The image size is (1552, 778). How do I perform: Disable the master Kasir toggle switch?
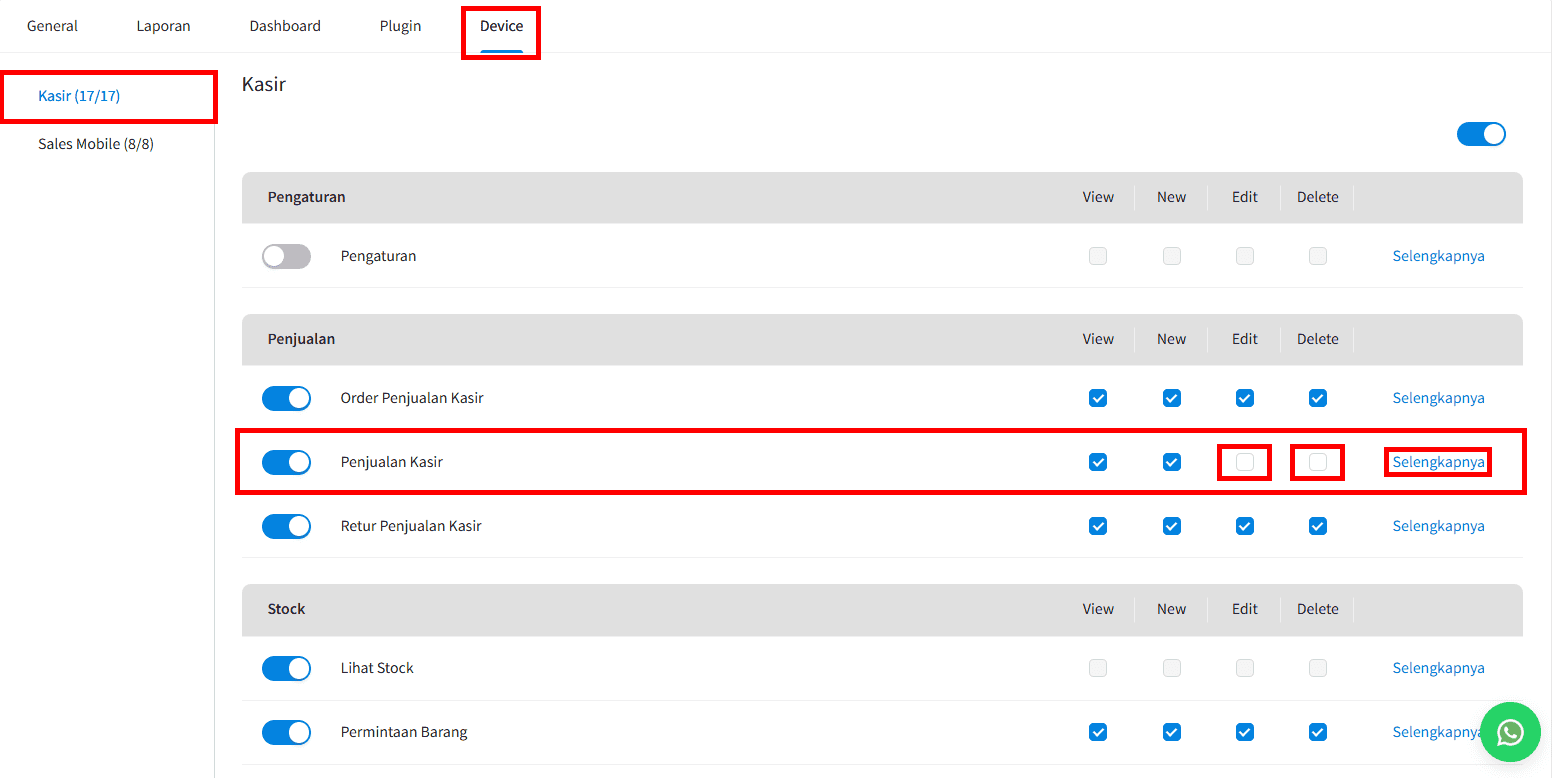pos(1481,134)
